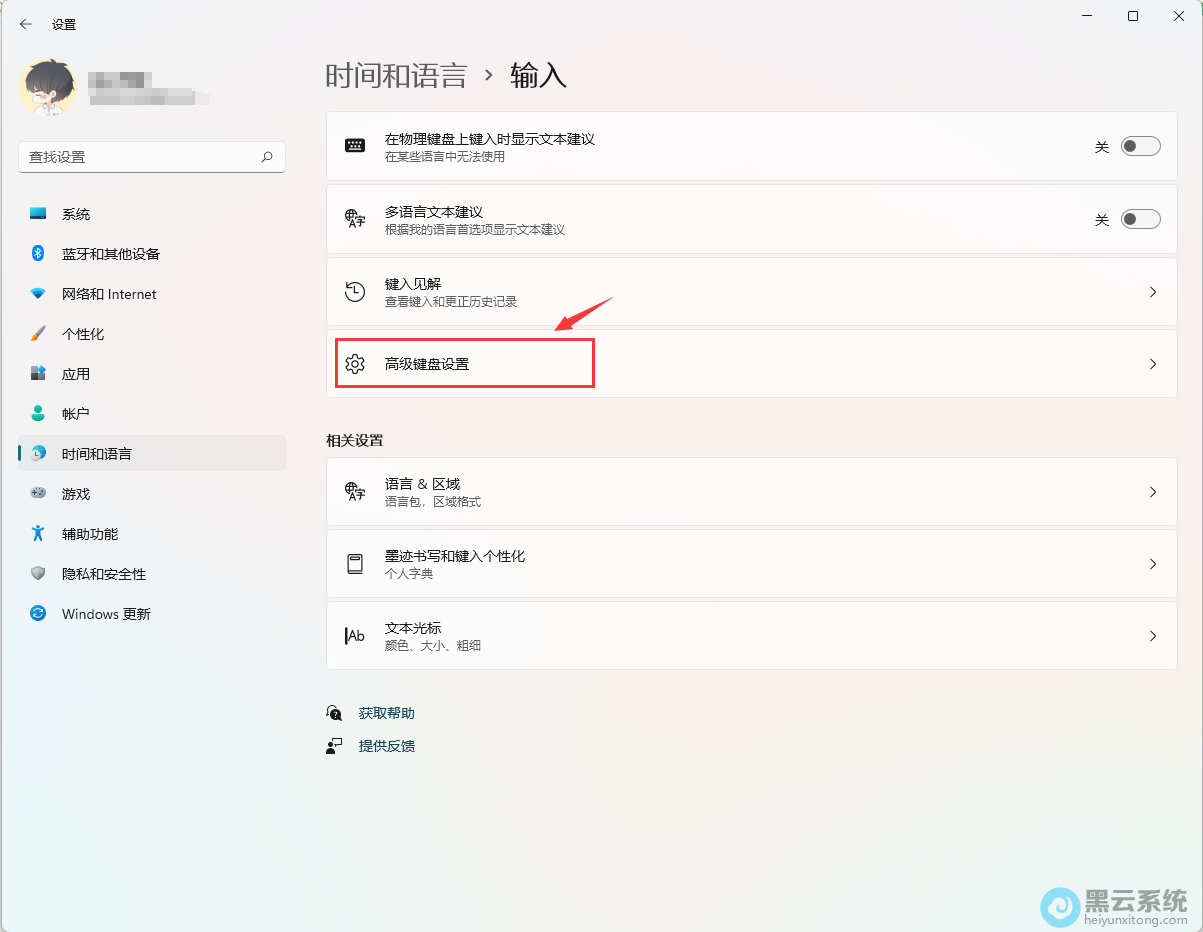Image resolution: width=1203 pixels, height=932 pixels.
Task: Click the 时间和语言 breadcrumb heading
Action: (x=396, y=76)
